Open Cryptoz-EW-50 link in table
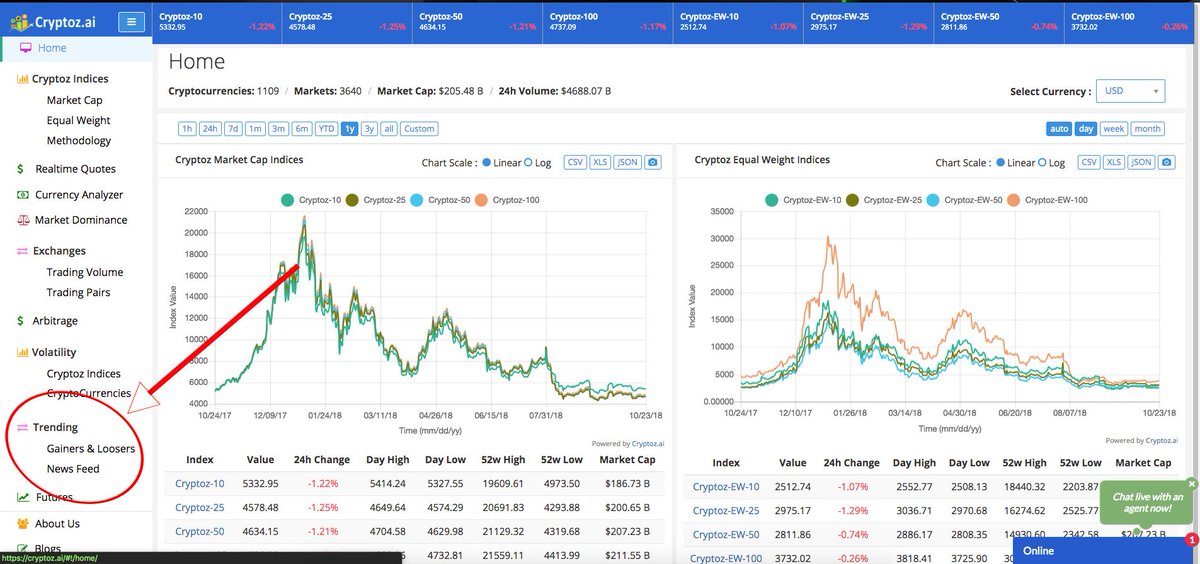 click(726, 535)
